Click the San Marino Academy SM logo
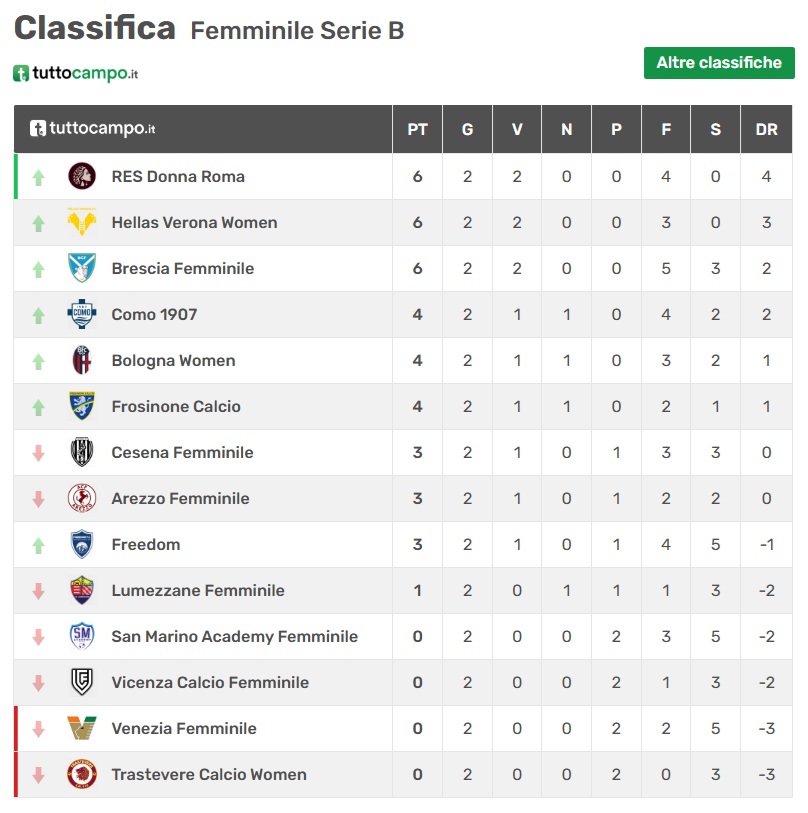The image size is (808, 813). pyautogui.click(x=82, y=636)
